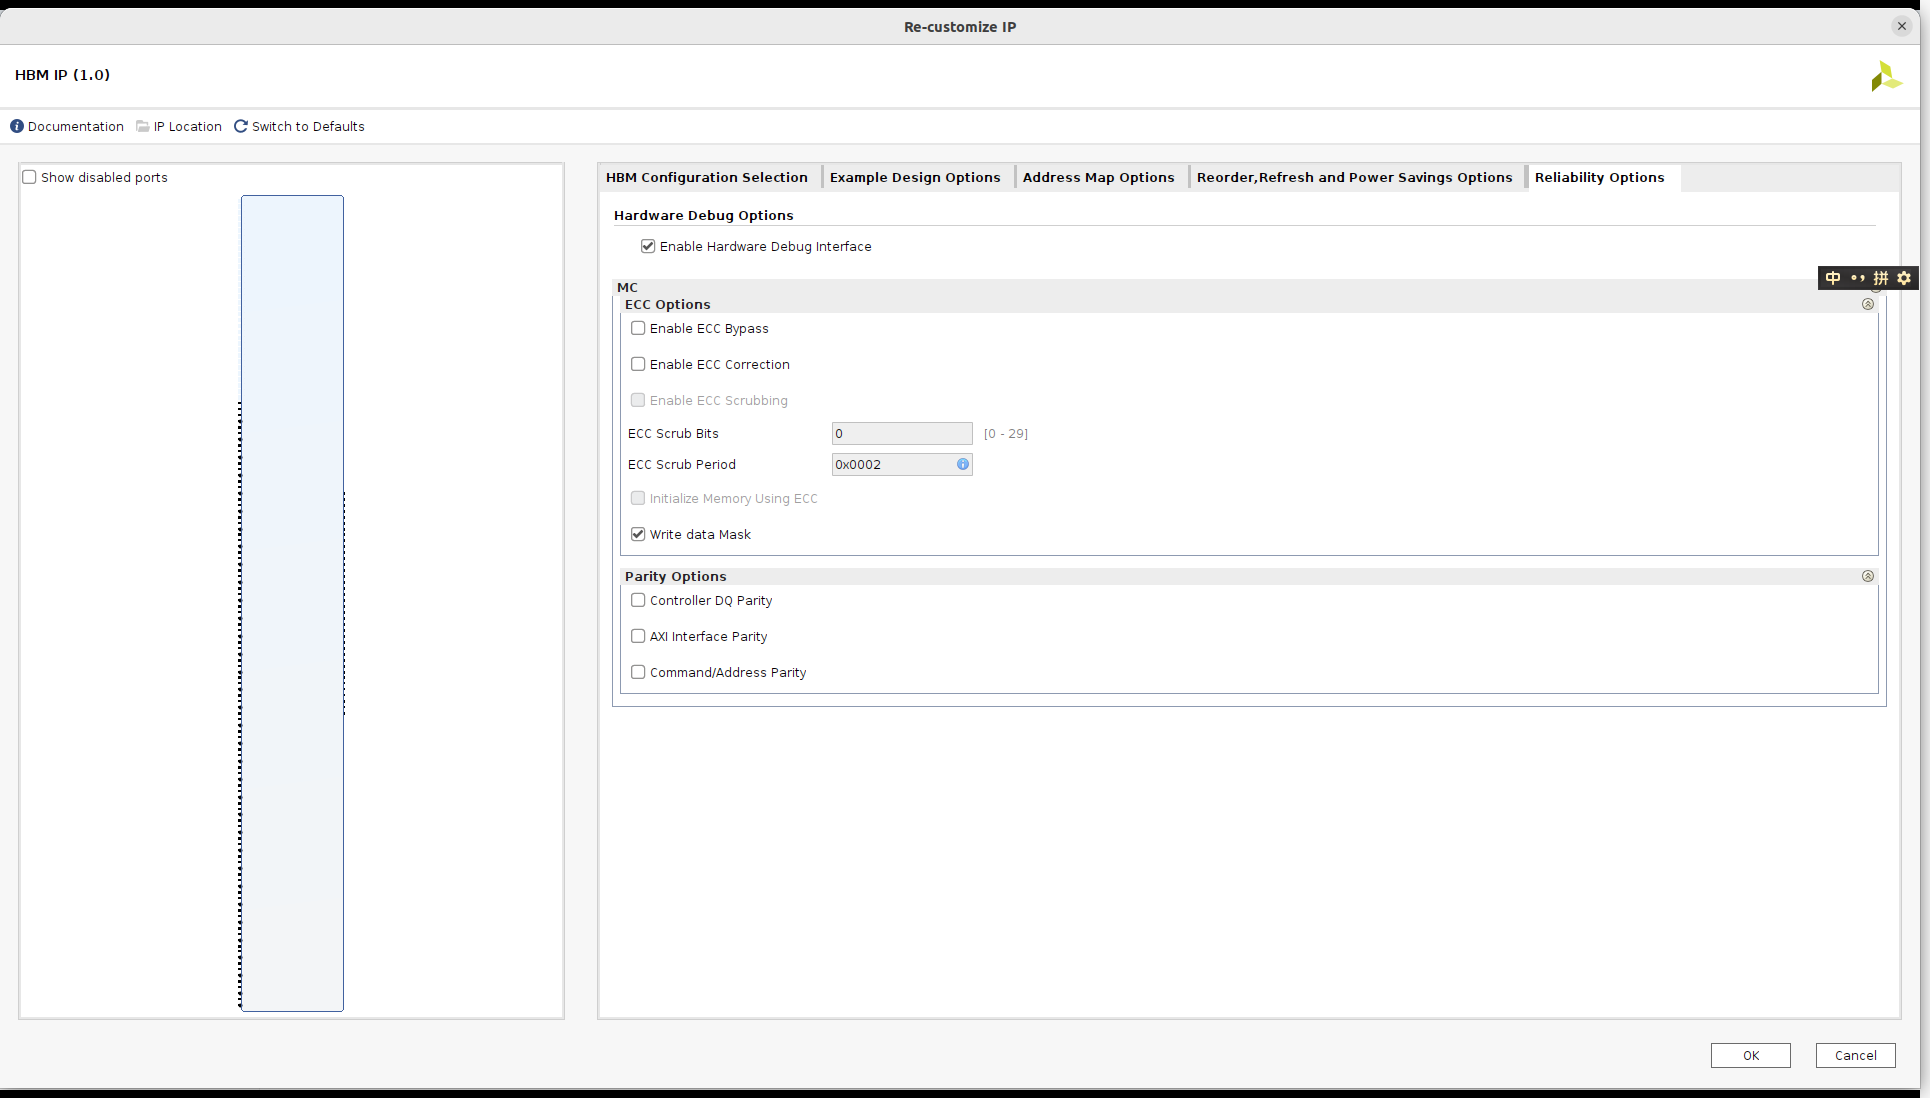
Task: Toggle the Chinese input mode icon
Action: coord(1833,278)
